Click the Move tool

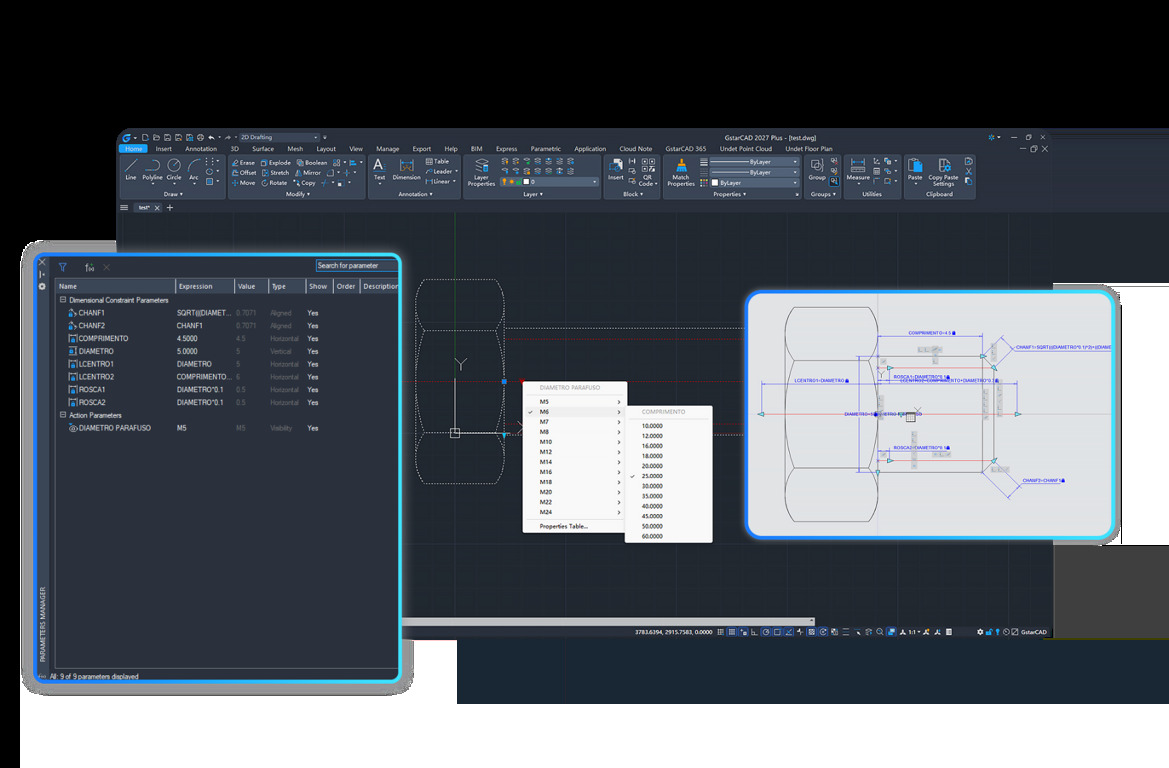243,183
